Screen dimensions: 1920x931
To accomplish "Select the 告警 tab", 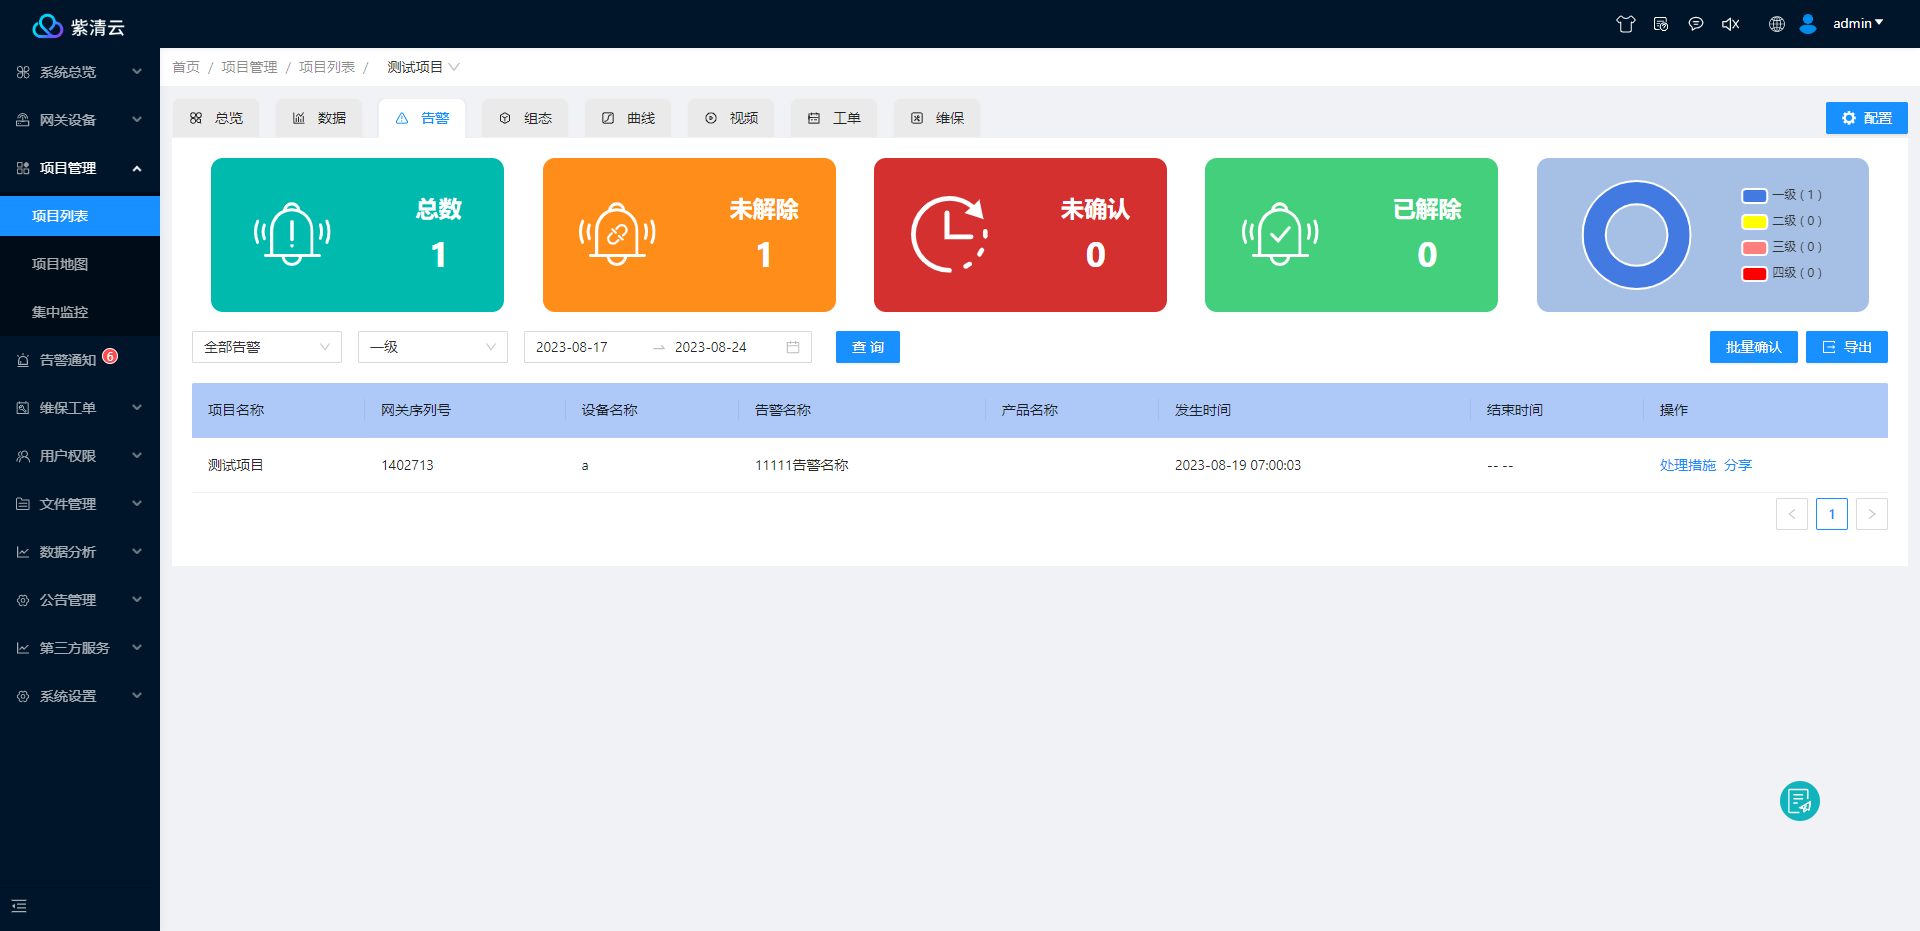I will (x=422, y=118).
